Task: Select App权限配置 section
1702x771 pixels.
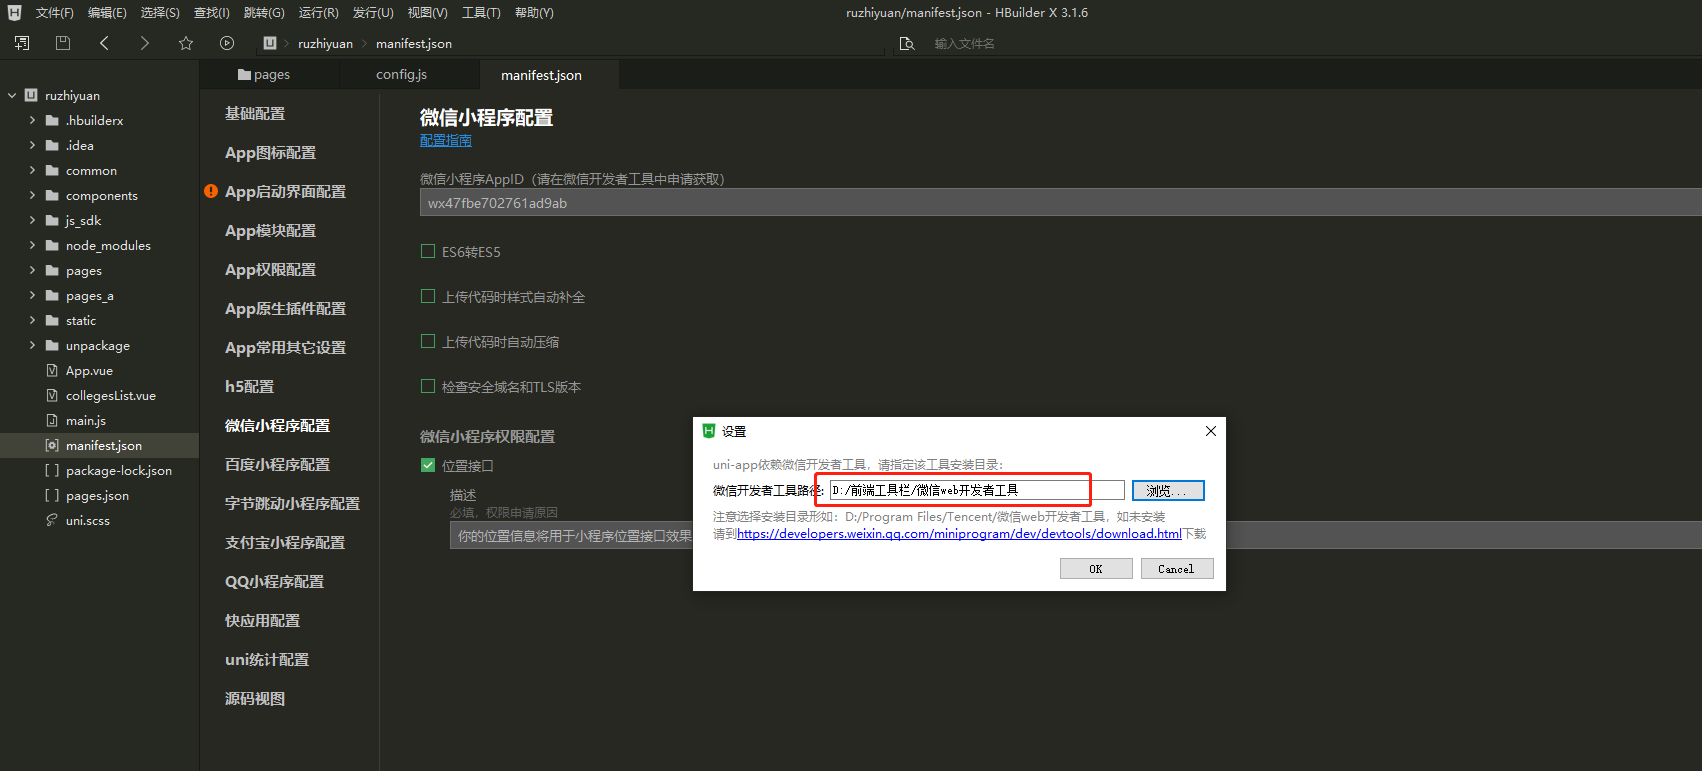Action: (270, 270)
